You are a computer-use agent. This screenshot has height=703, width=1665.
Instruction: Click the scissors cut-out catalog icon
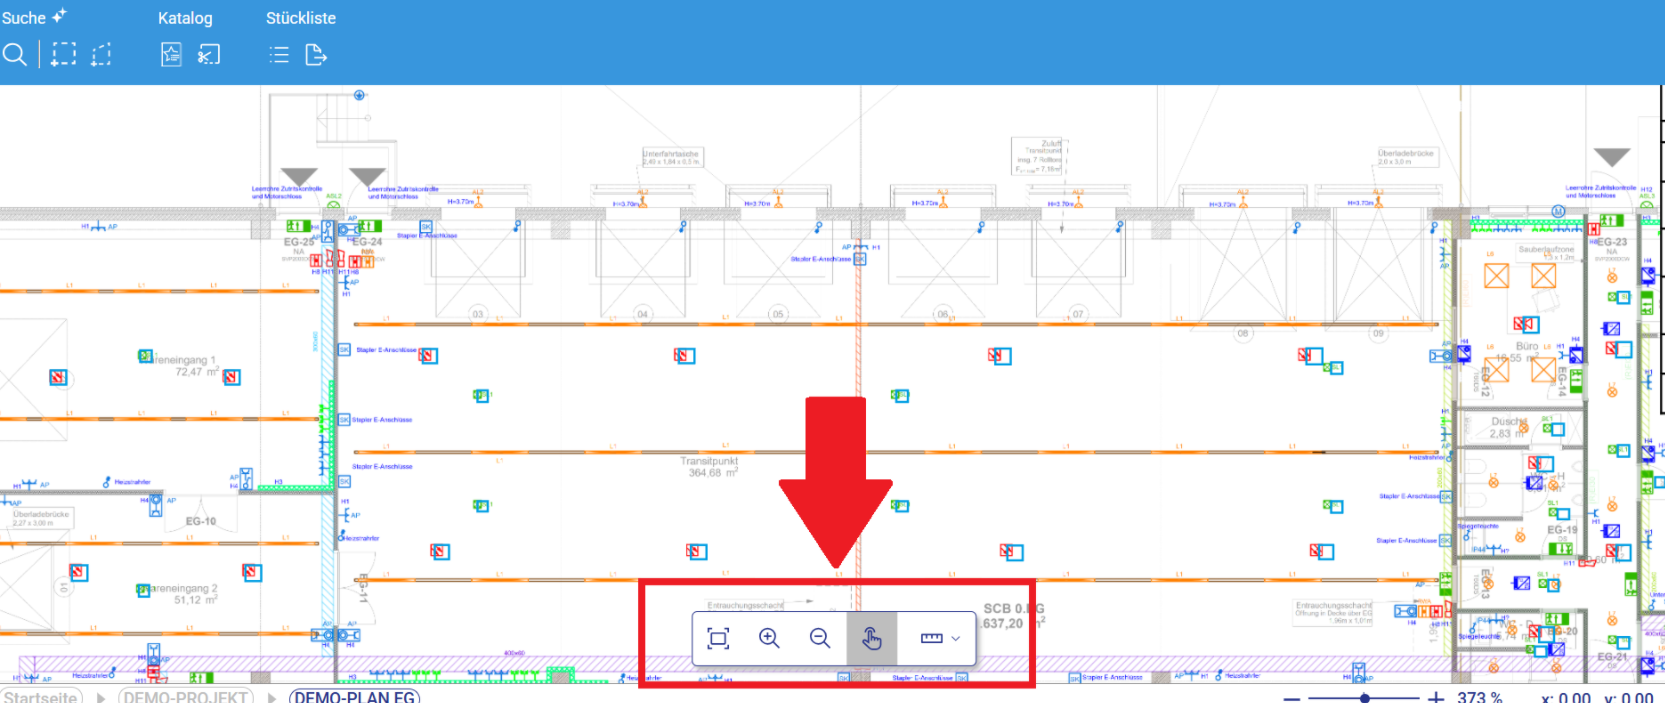209,54
